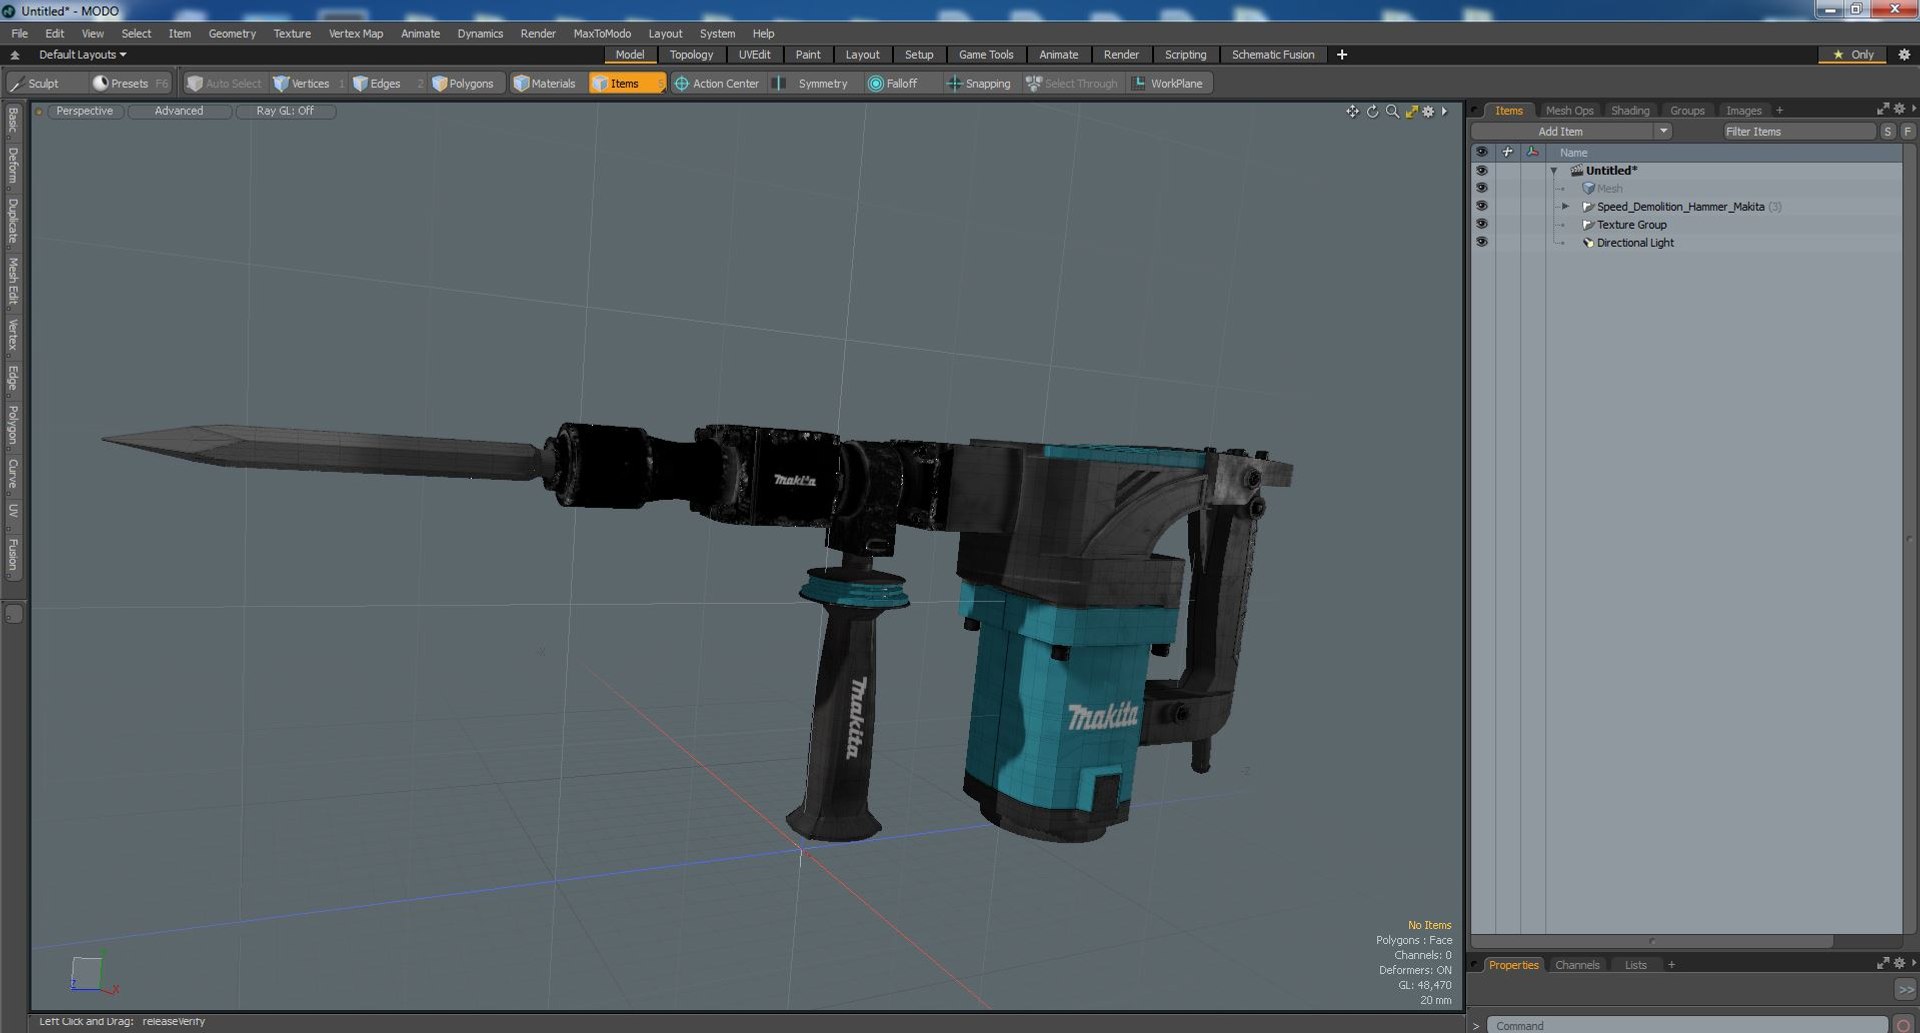This screenshot has width=1920, height=1033.
Task: Activate Items selection mode
Action: 625,83
